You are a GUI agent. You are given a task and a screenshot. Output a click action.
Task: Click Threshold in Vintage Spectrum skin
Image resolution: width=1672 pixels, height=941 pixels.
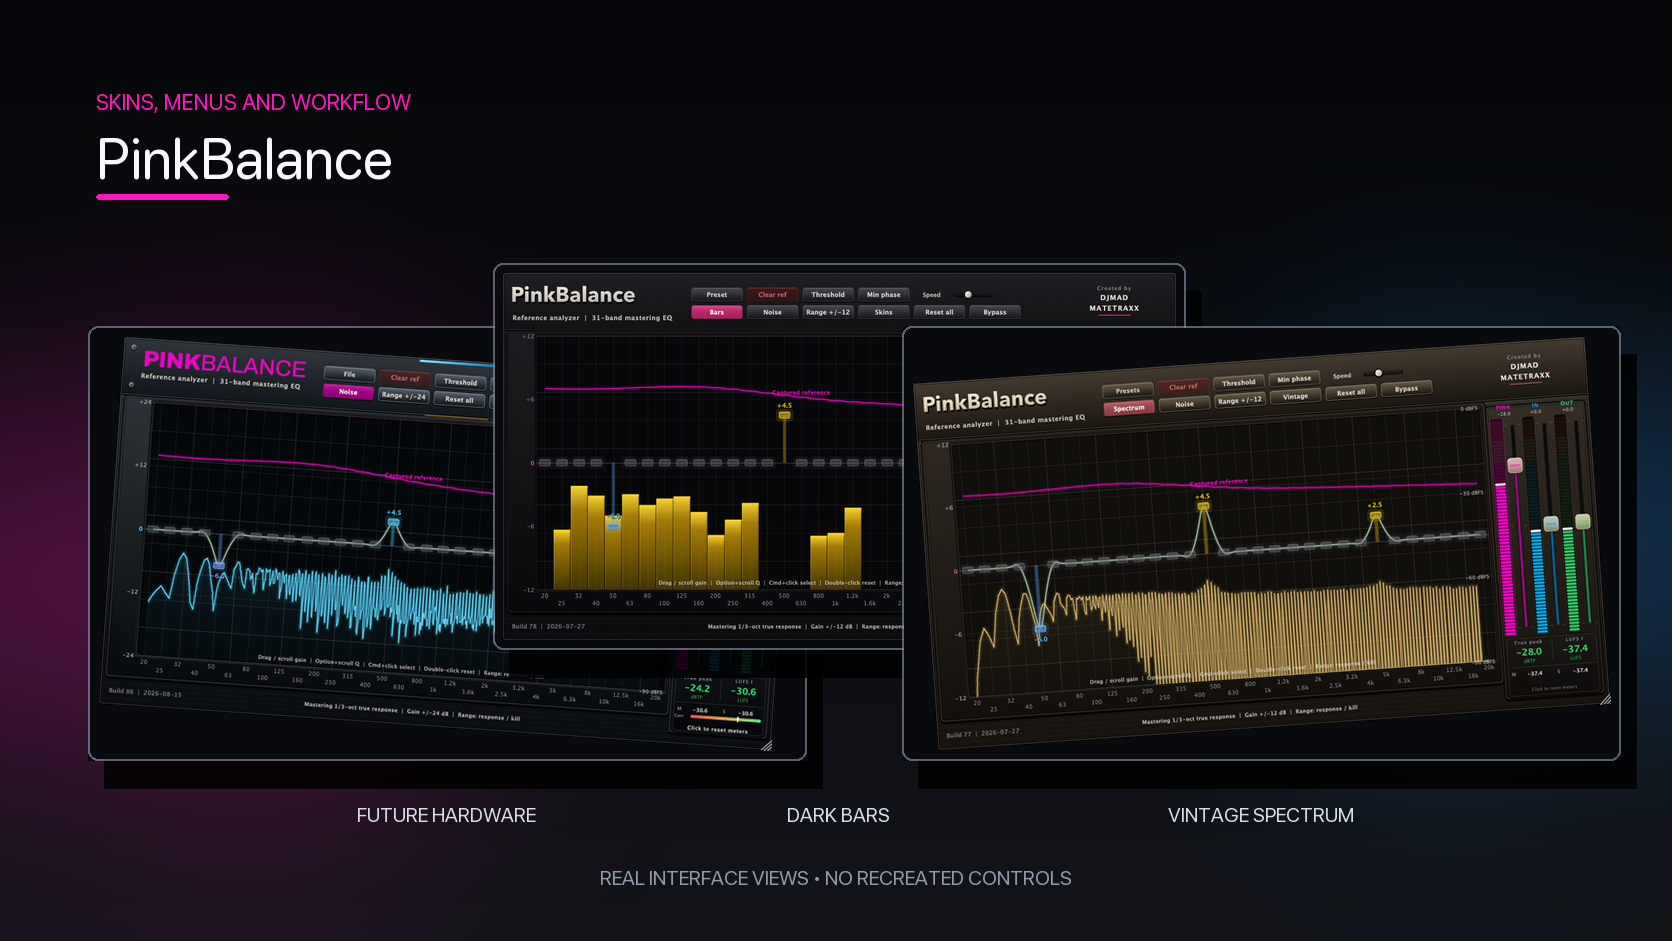(x=1239, y=383)
